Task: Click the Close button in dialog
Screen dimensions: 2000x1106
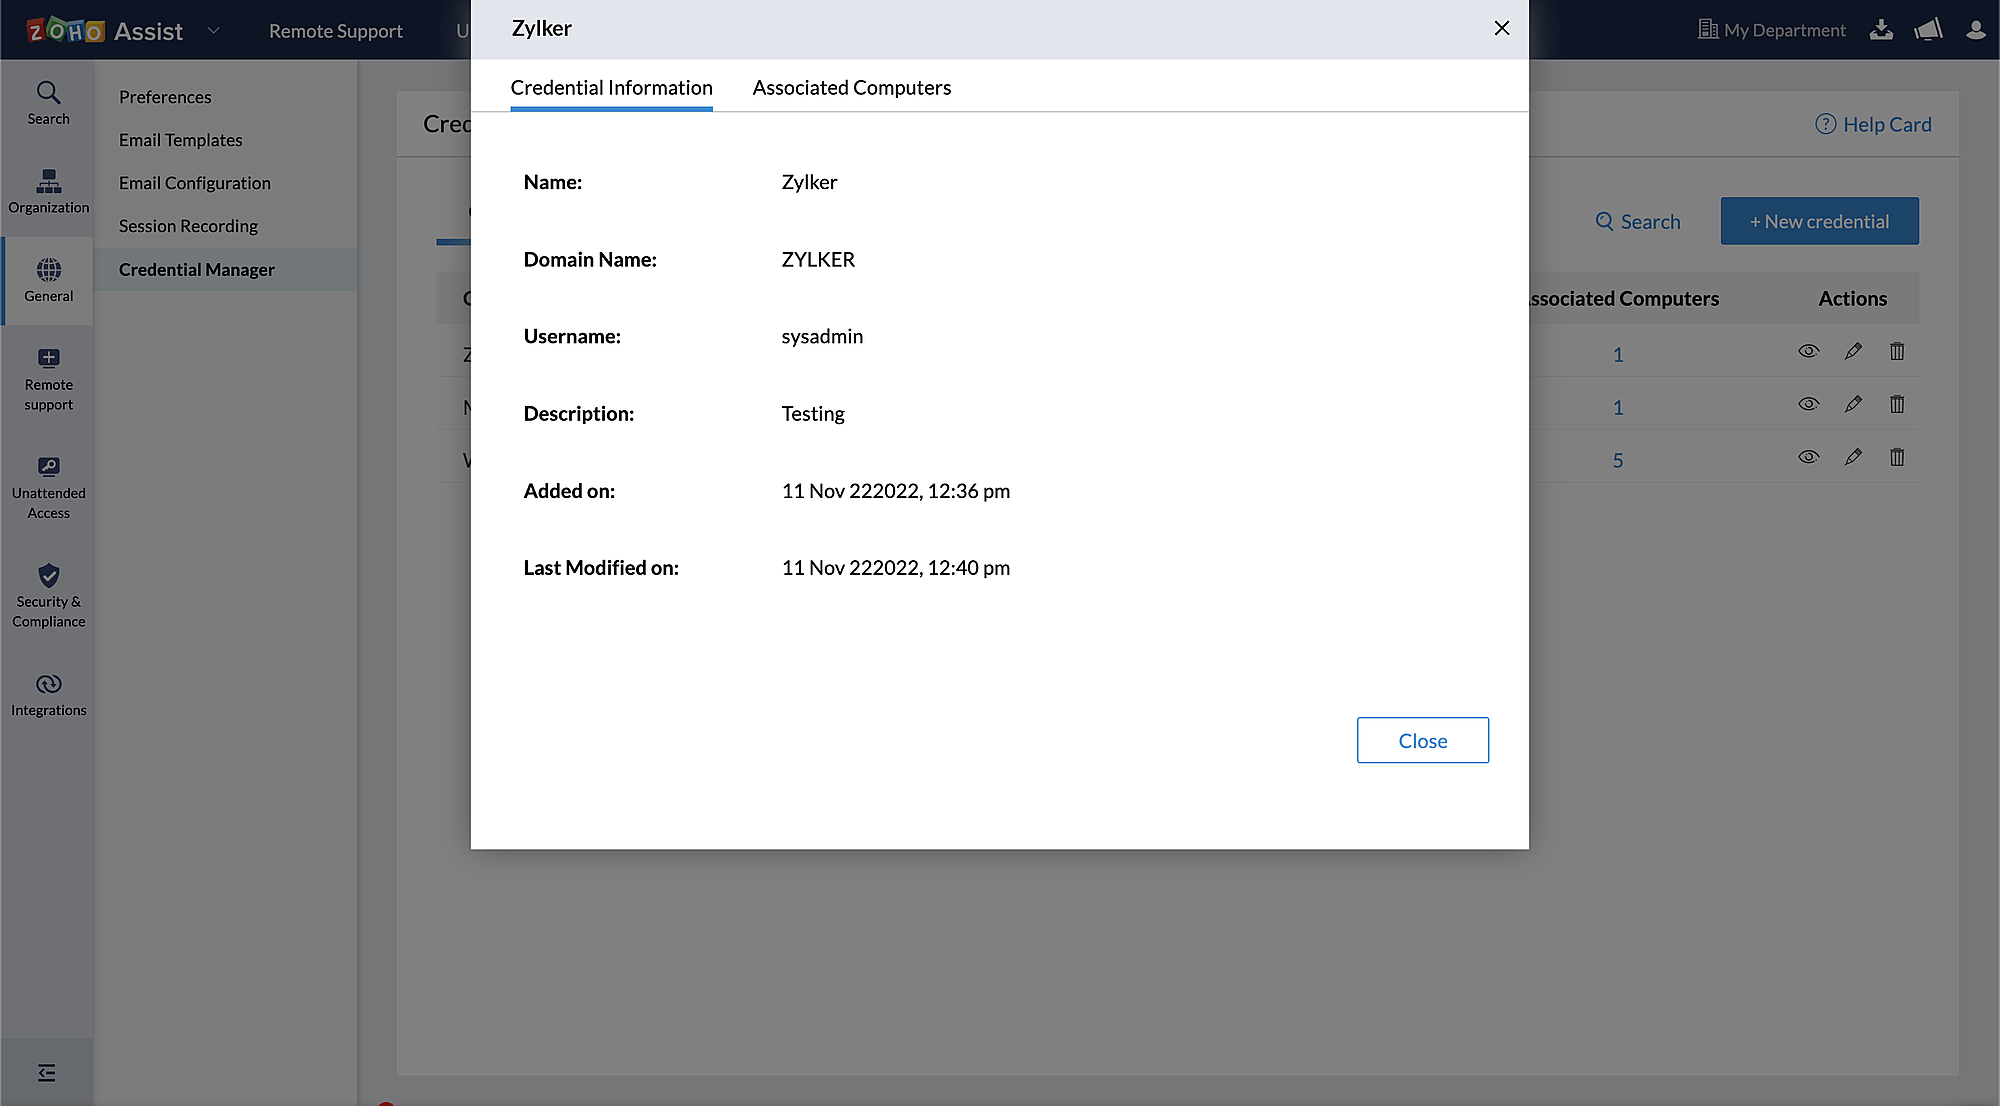Action: click(x=1422, y=740)
